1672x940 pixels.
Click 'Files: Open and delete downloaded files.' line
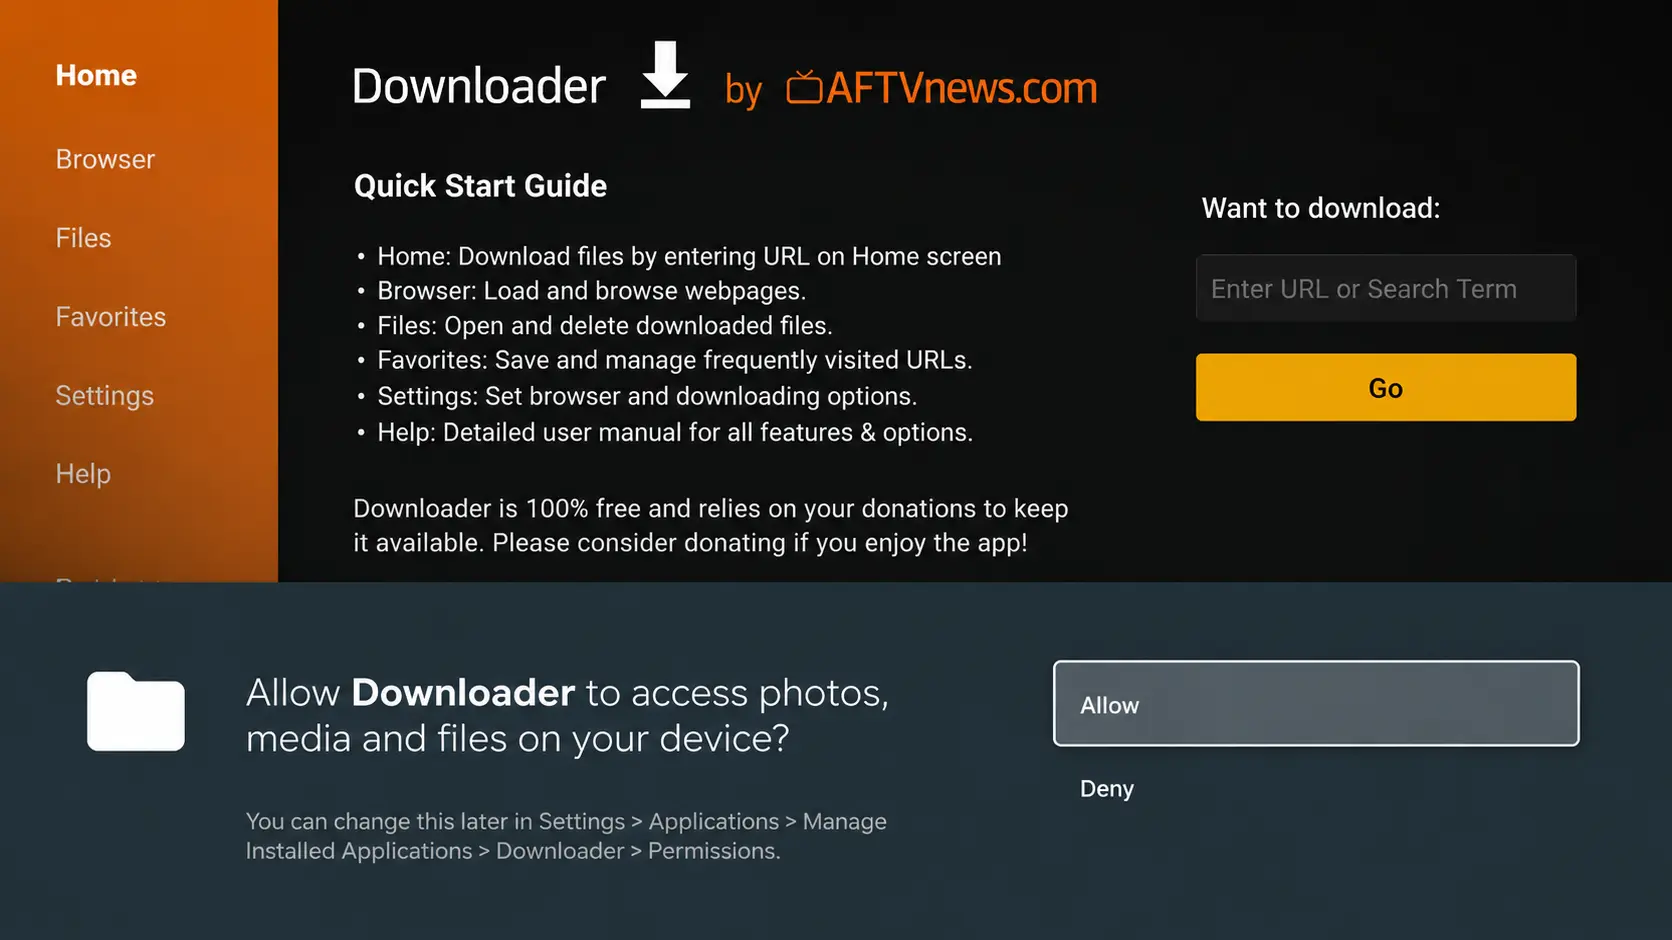pos(605,326)
